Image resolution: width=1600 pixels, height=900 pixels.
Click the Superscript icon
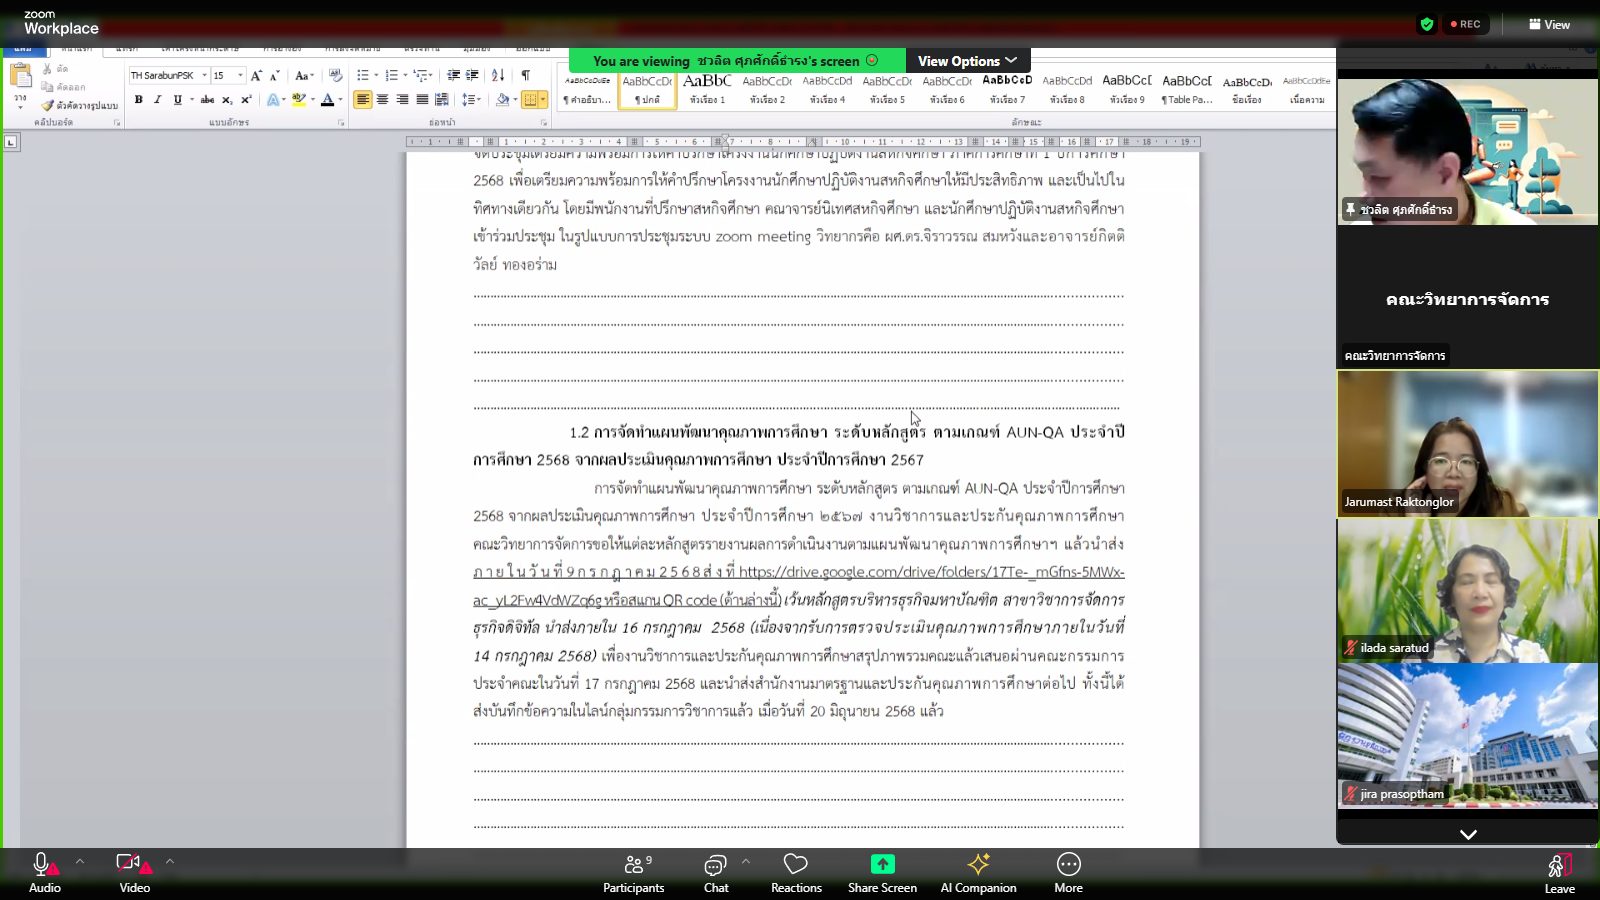[246, 99]
